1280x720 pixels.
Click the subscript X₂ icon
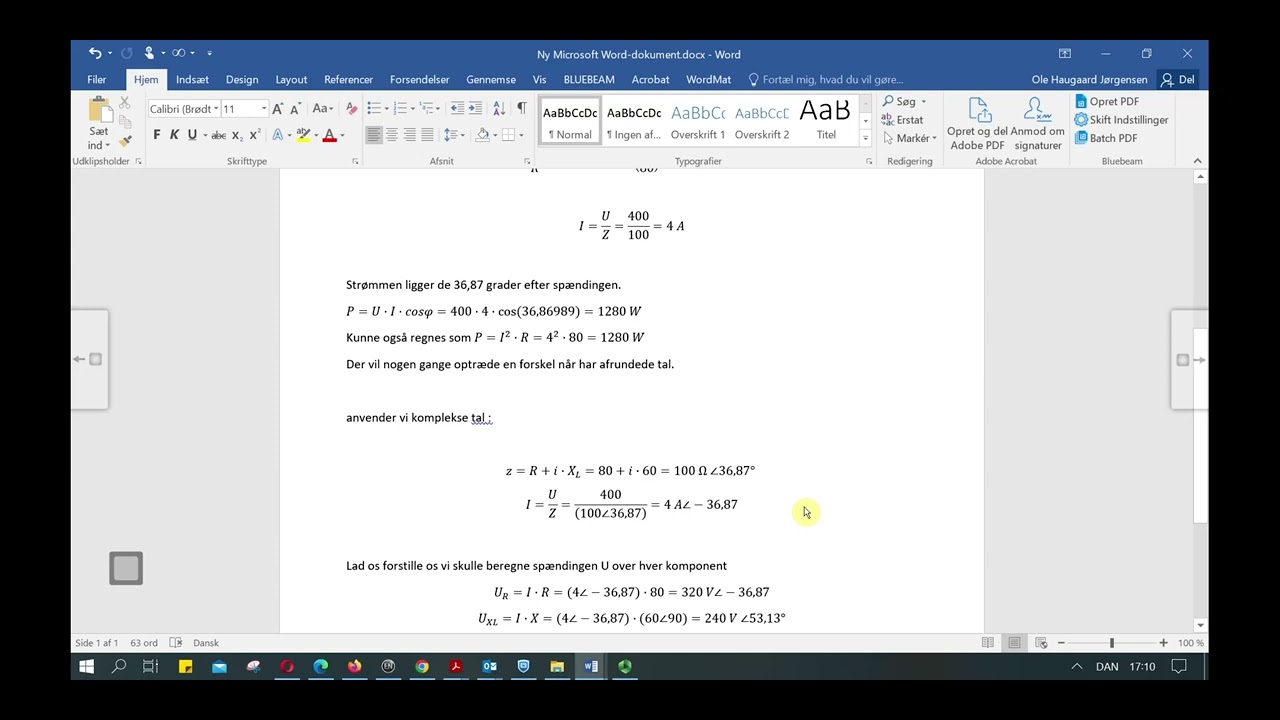coord(237,135)
